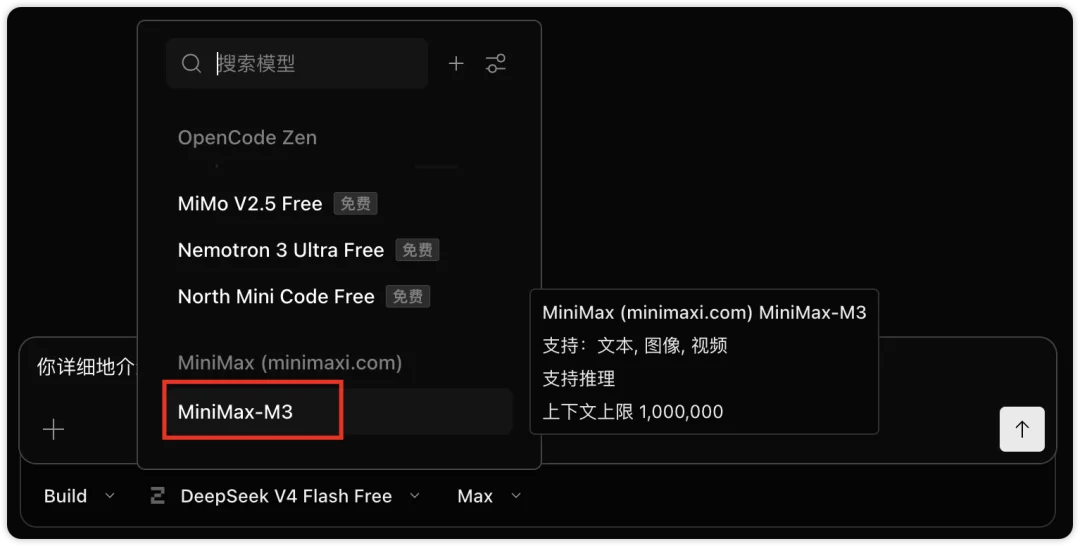
Task: Expand the Build mode dropdown
Action: click(x=79, y=496)
